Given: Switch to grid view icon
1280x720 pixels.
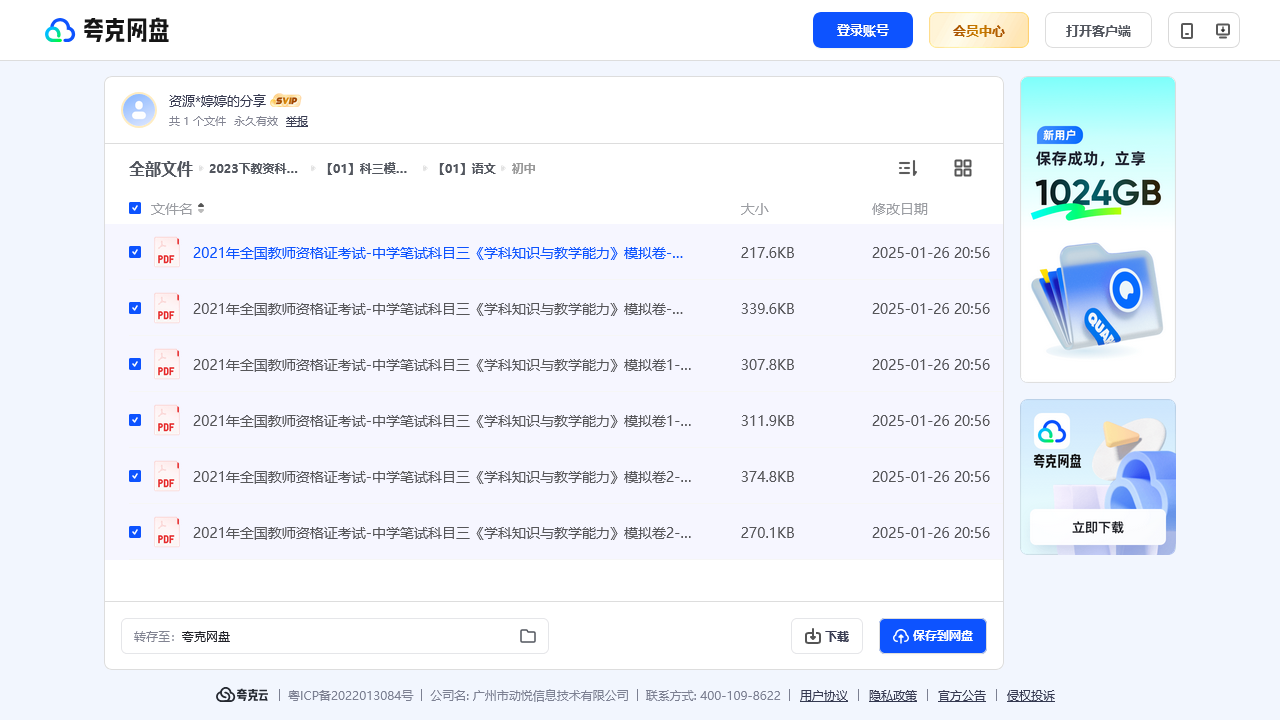Looking at the screenshot, I should coord(963,168).
